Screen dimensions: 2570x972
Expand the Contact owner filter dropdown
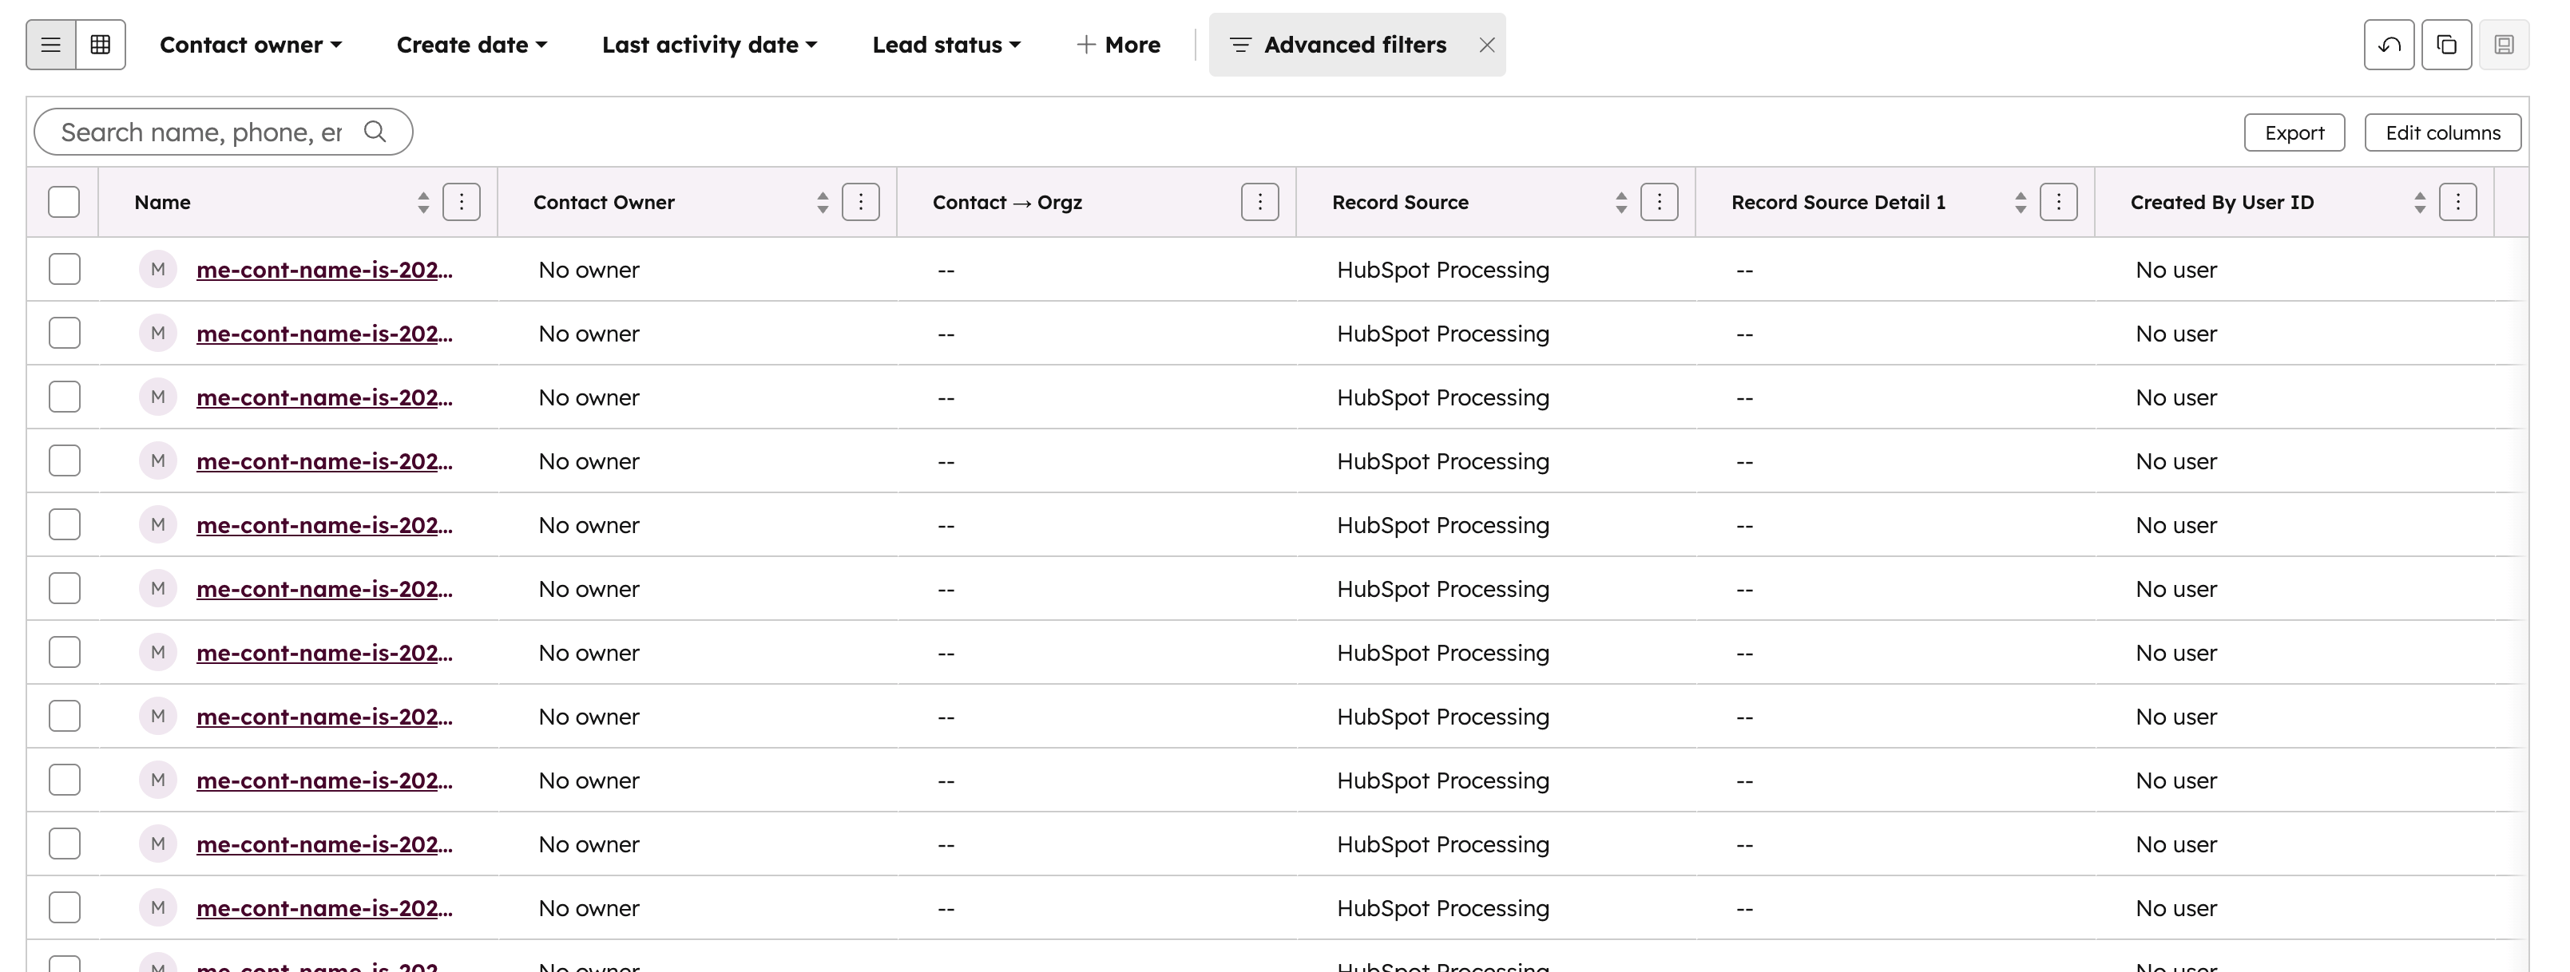click(250, 45)
